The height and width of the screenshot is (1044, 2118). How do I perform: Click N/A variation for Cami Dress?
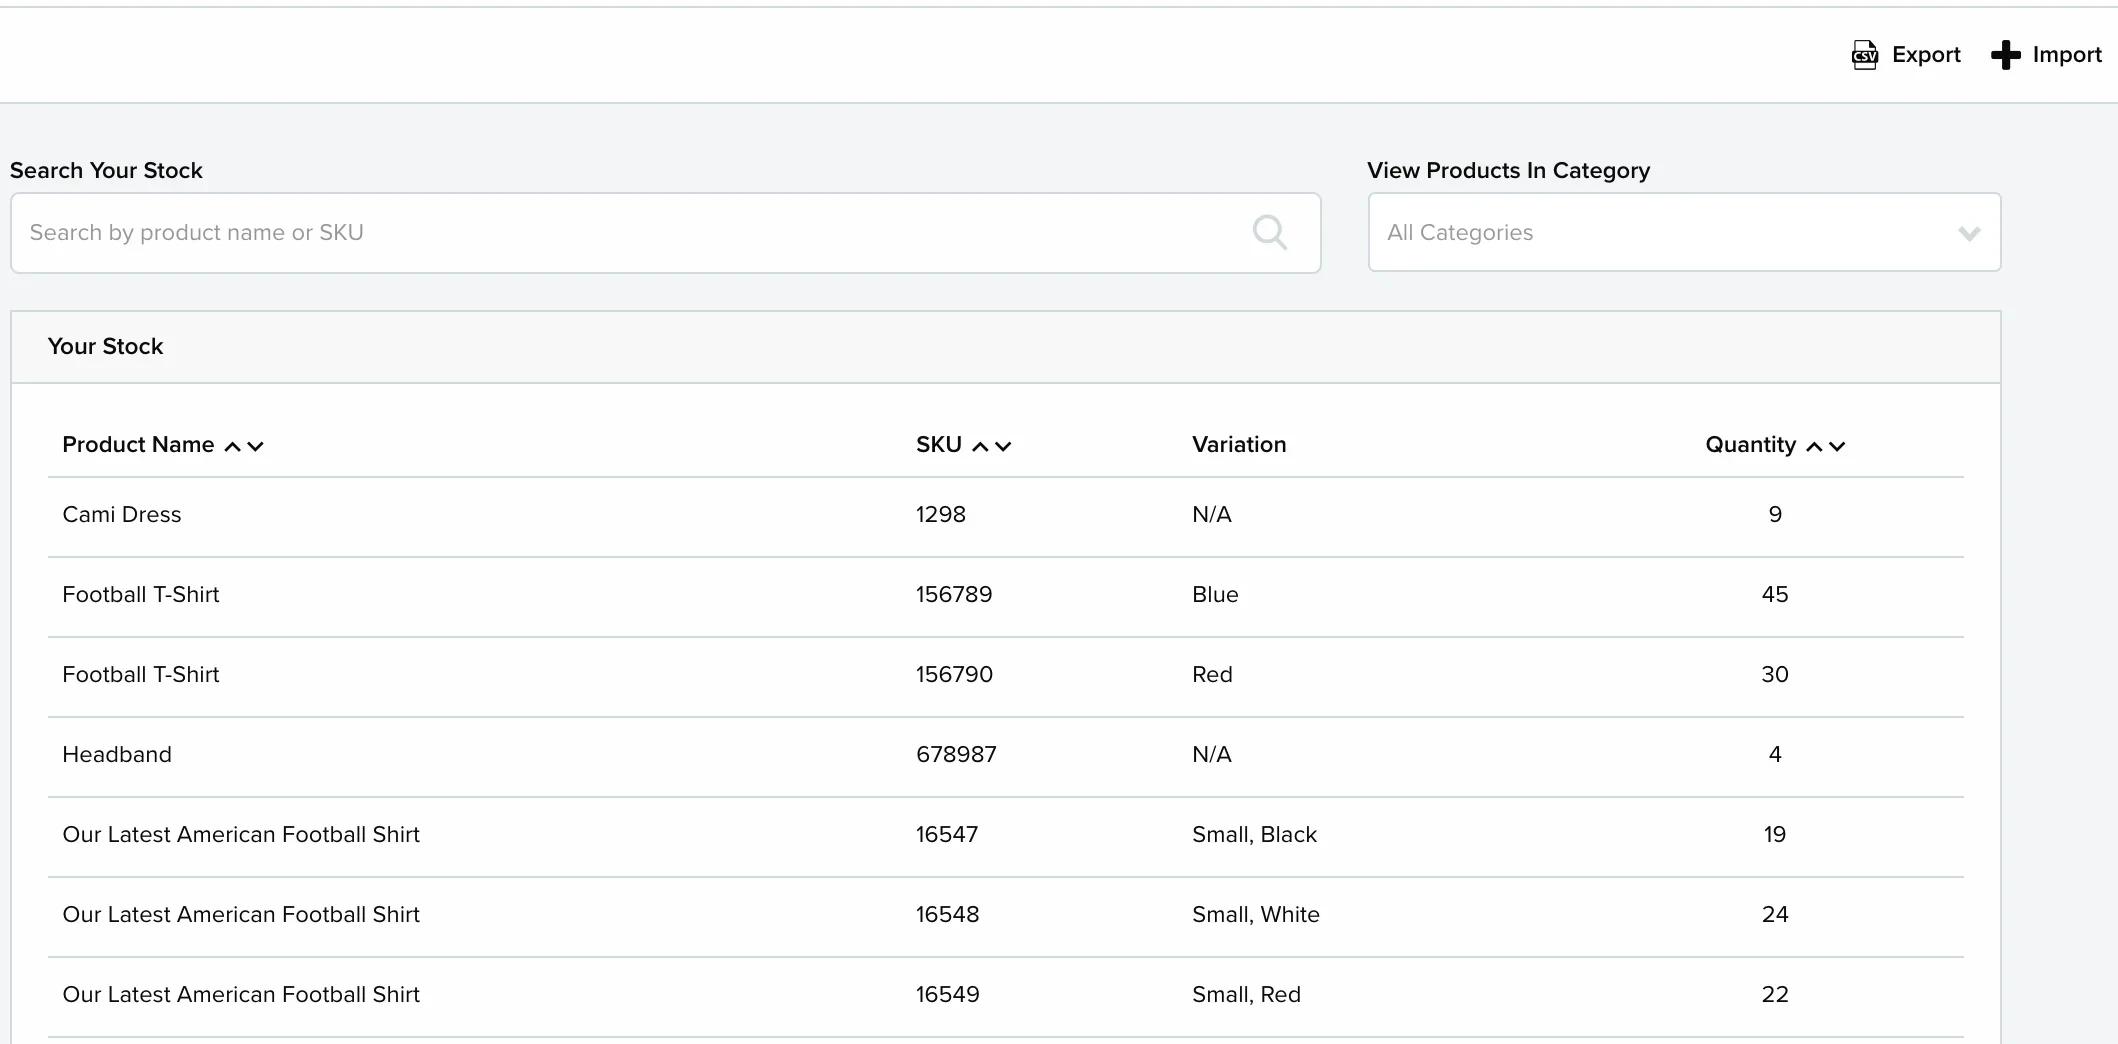point(1212,515)
